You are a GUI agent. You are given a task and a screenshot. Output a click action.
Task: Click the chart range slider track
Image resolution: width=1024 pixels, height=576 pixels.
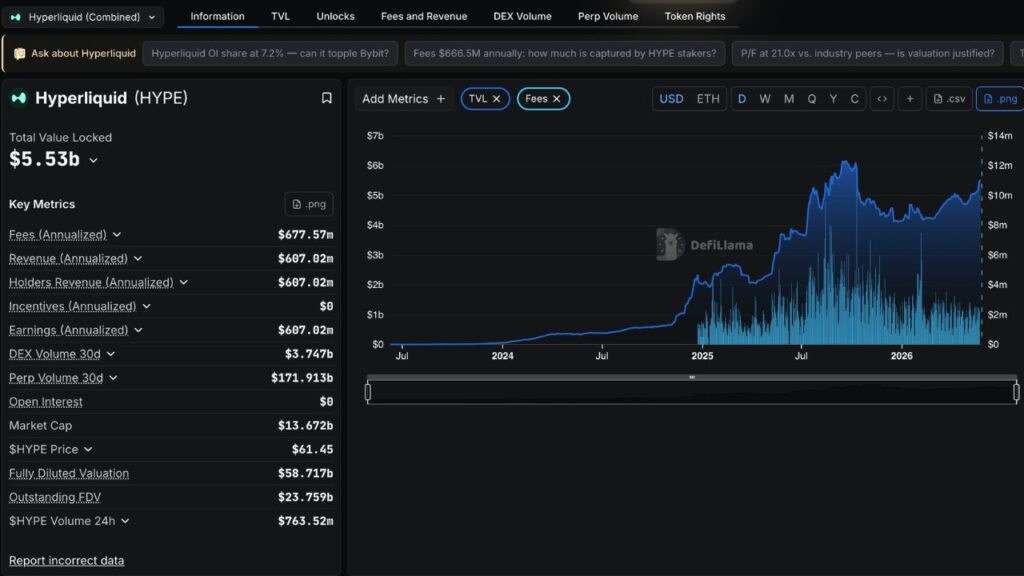tap(692, 392)
